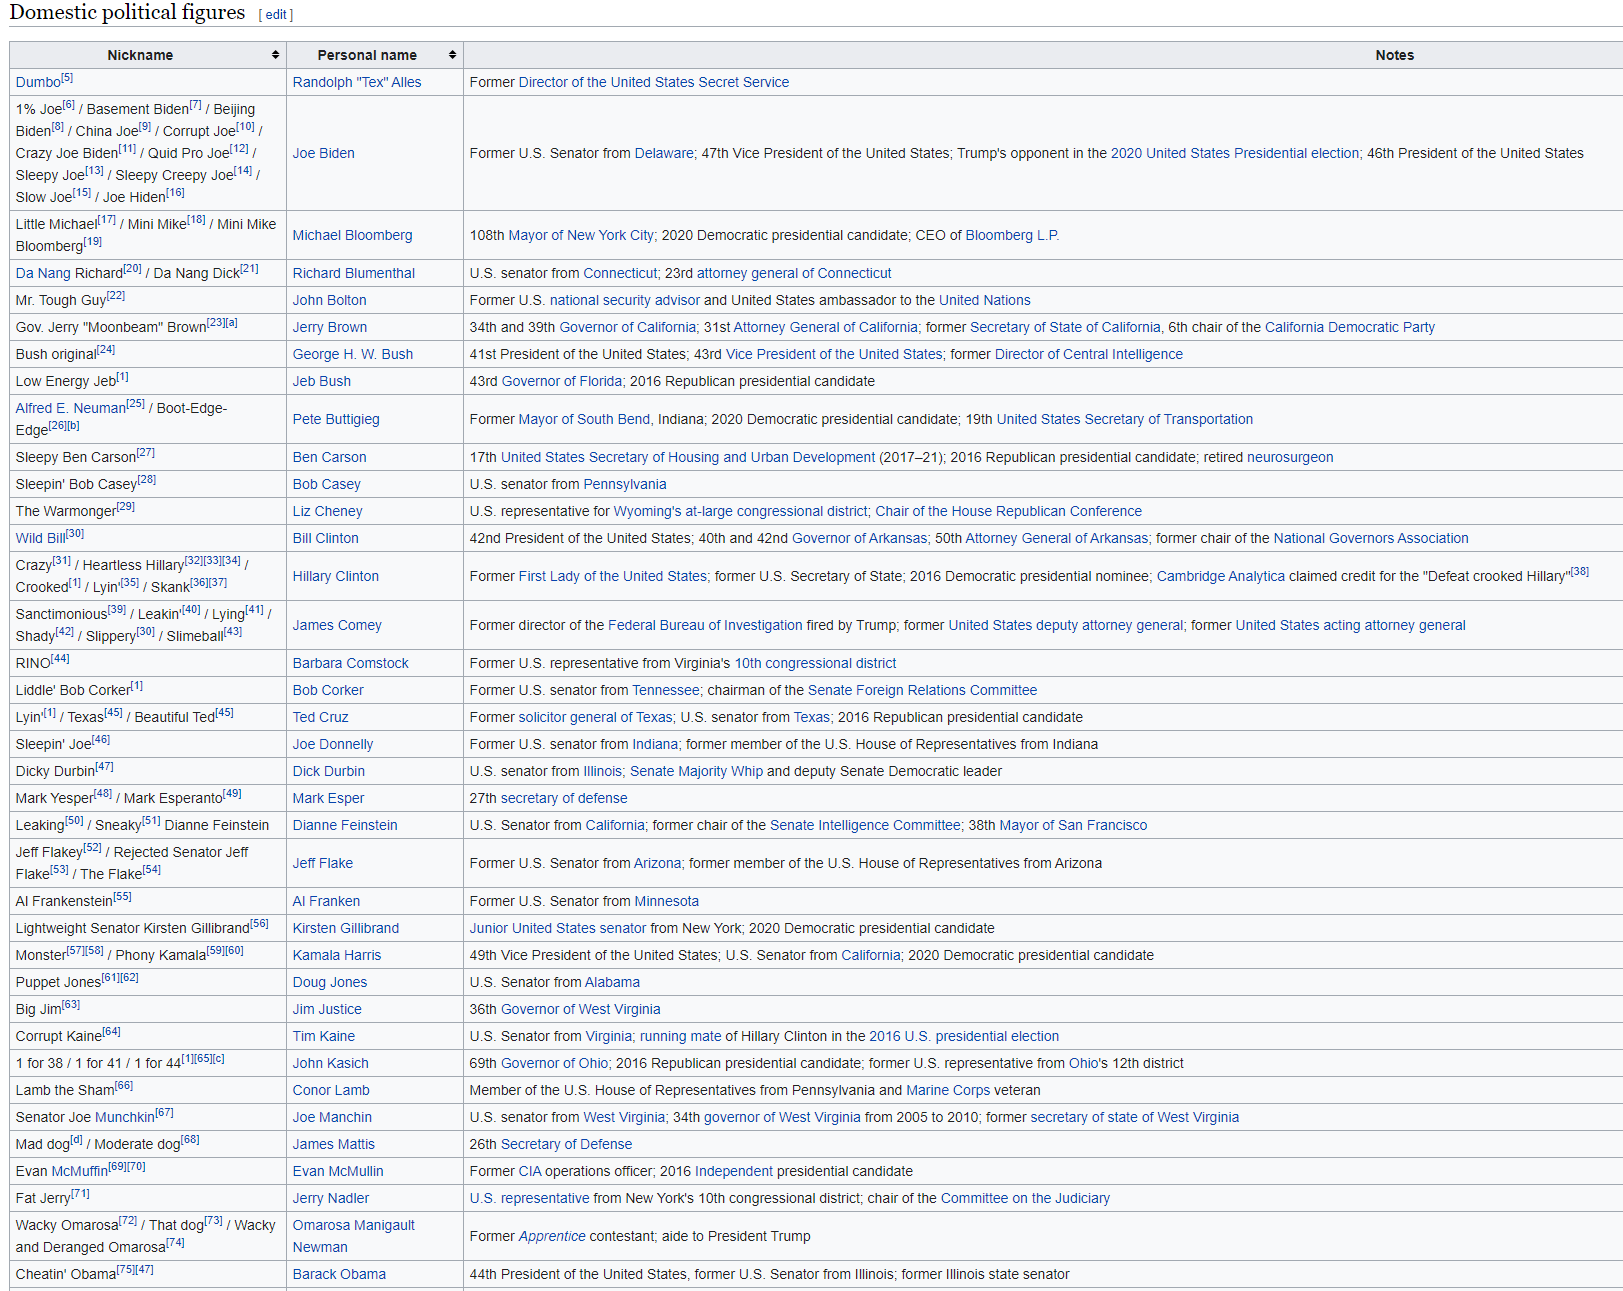Open the Dumbo nickname link
Viewport: 1623px width, 1291px height.
[38, 82]
